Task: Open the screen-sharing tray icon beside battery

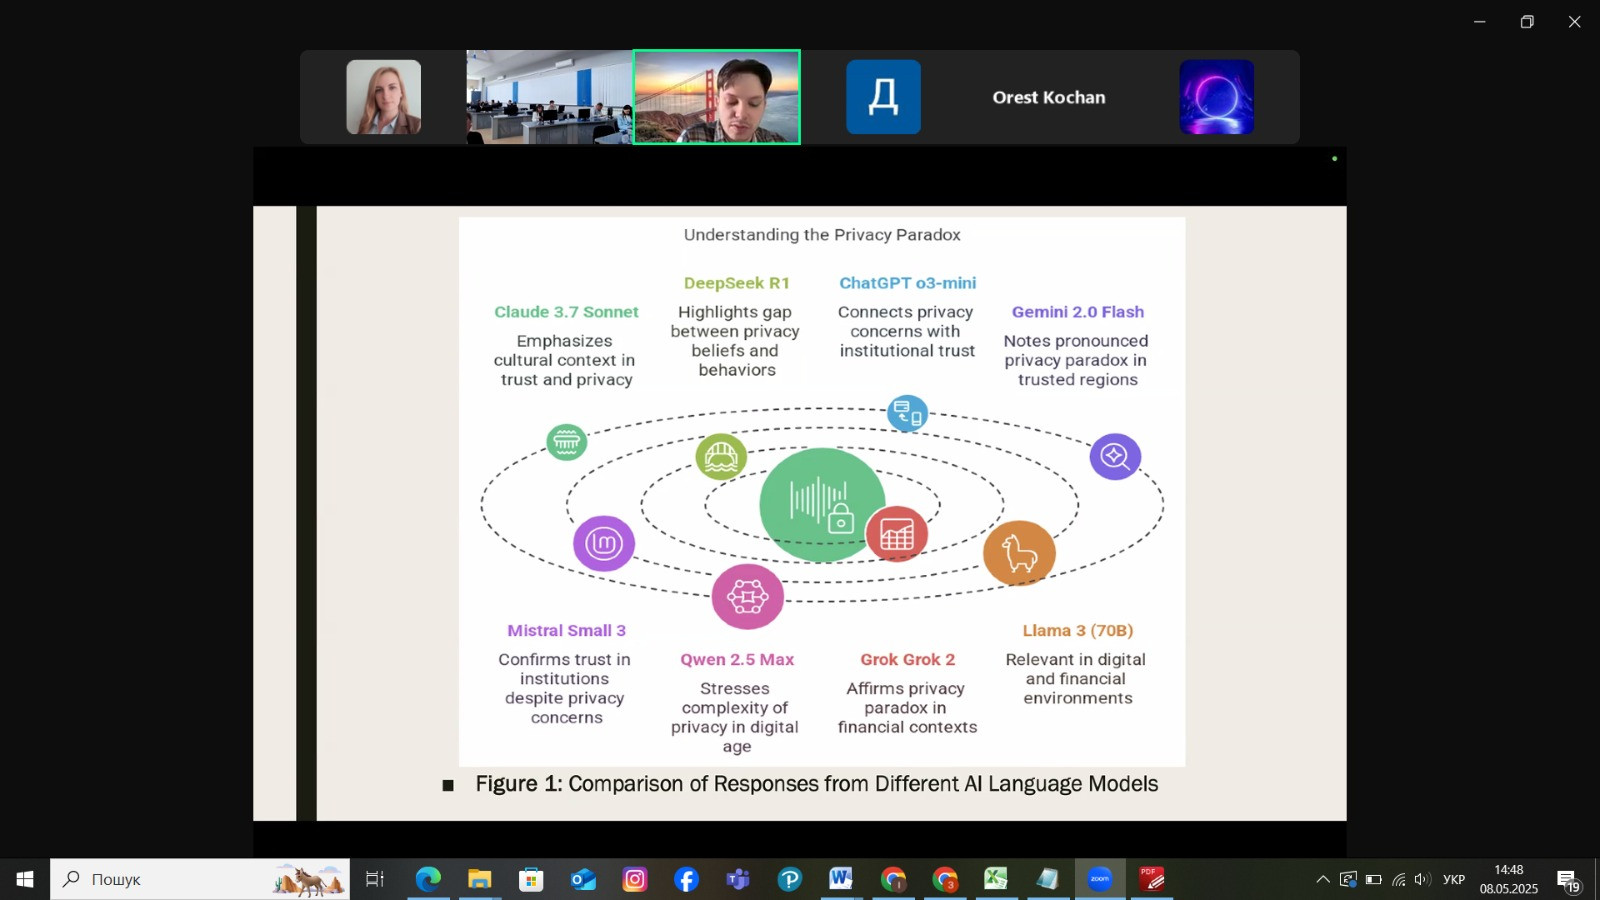Action: [x=1348, y=880]
